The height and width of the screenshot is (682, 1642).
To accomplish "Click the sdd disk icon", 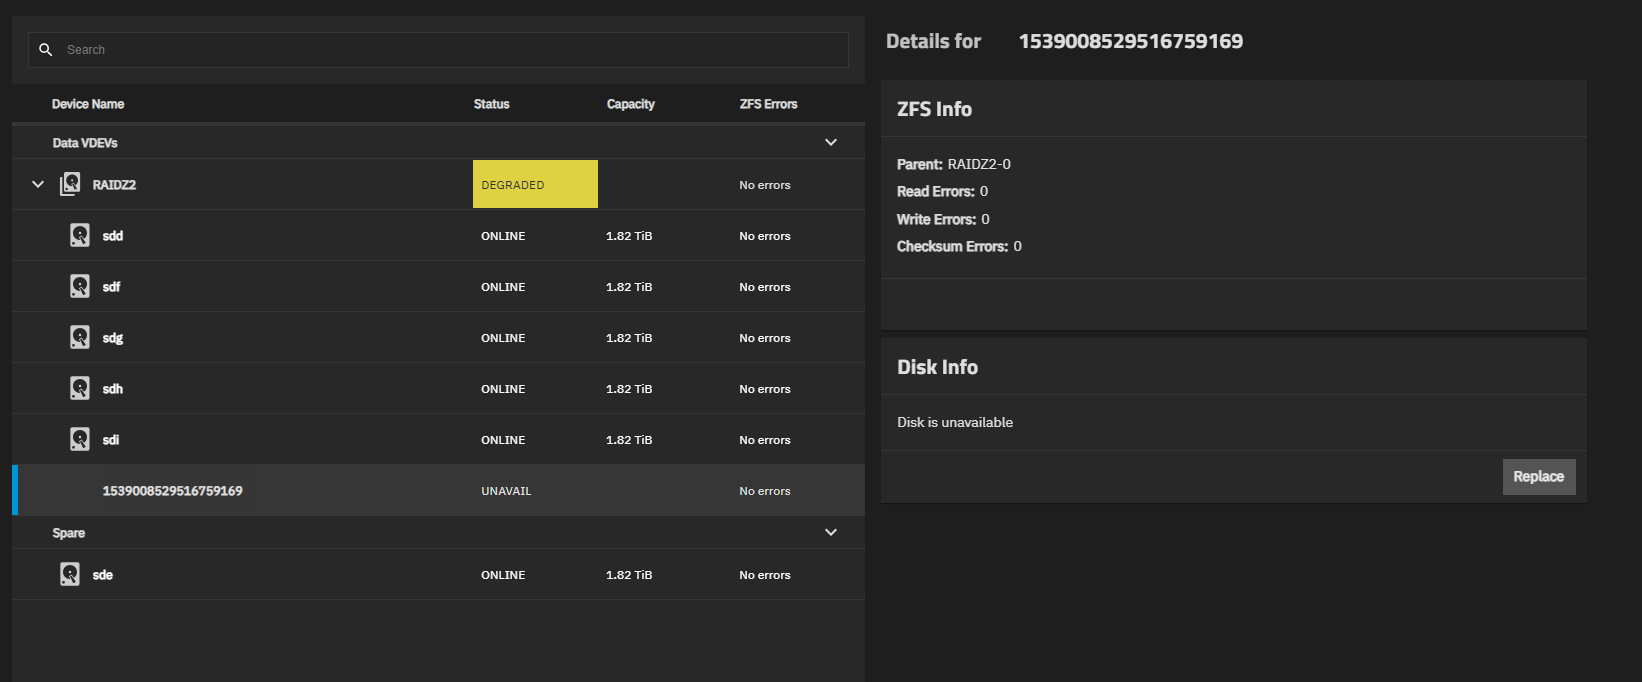I will pyautogui.click(x=80, y=235).
